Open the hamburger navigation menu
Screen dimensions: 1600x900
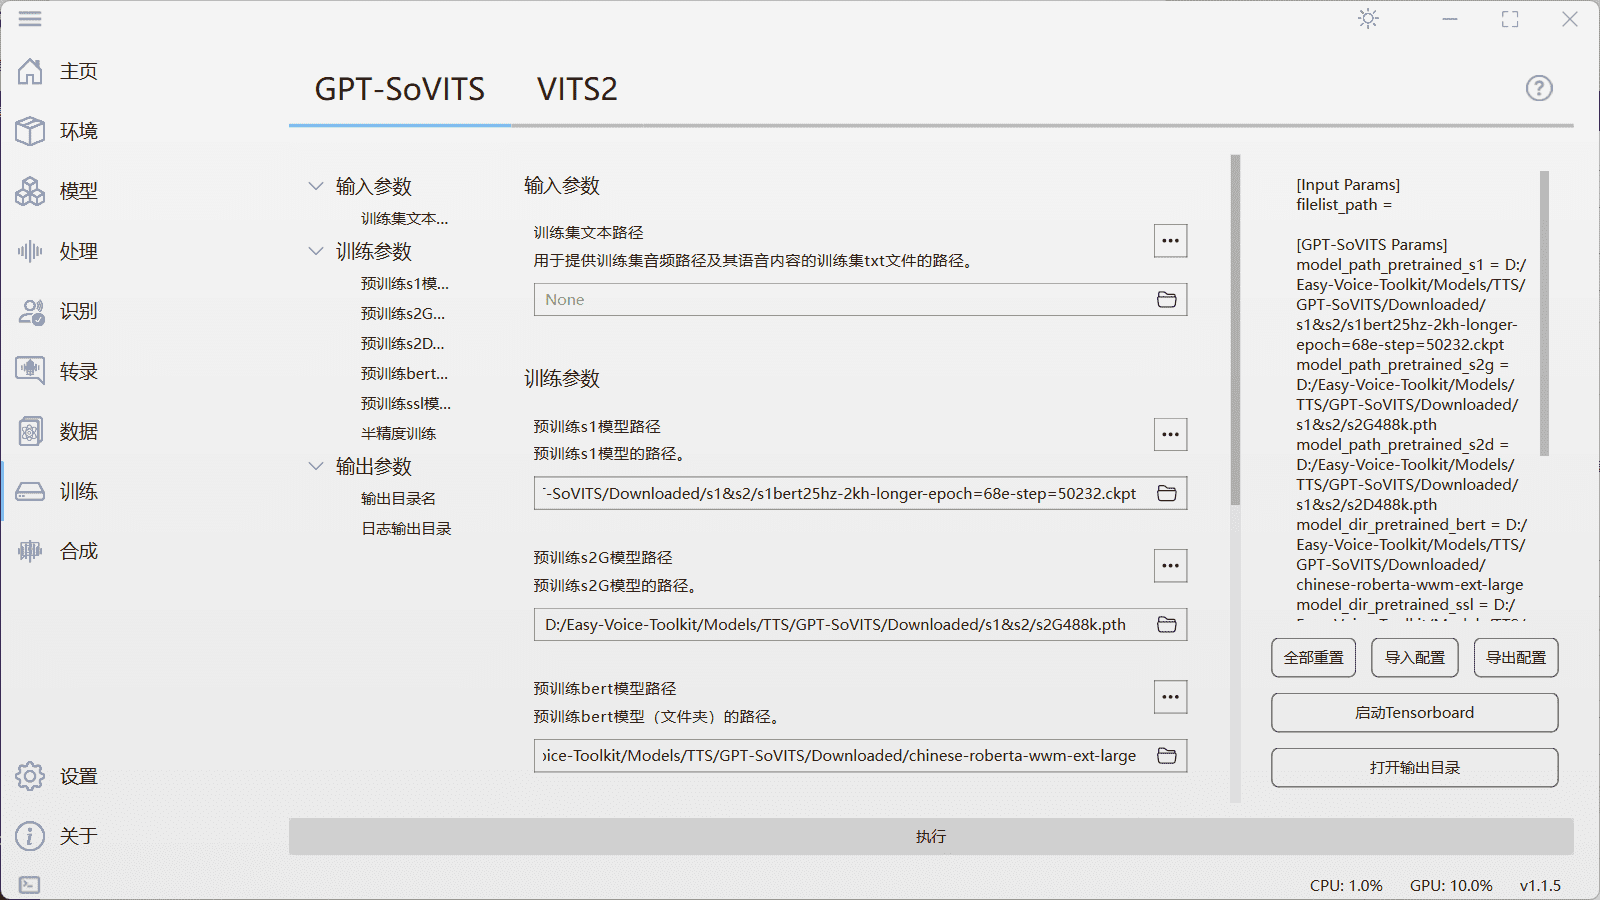point(30,19)
